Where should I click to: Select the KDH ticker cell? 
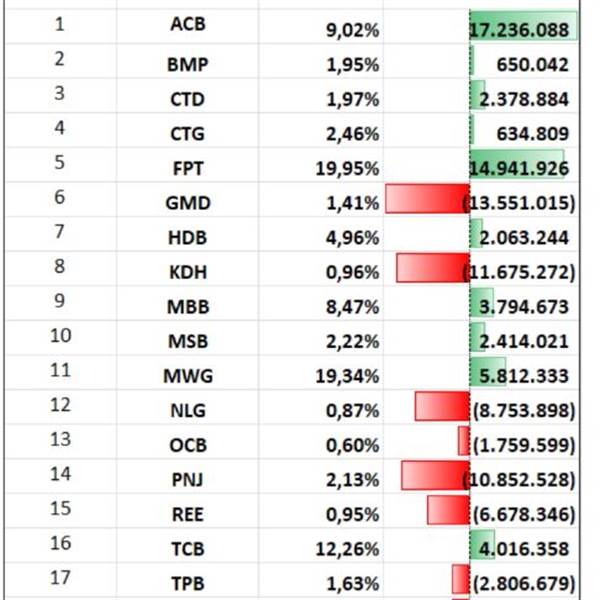pyautogui.click(x=187, y=272)
